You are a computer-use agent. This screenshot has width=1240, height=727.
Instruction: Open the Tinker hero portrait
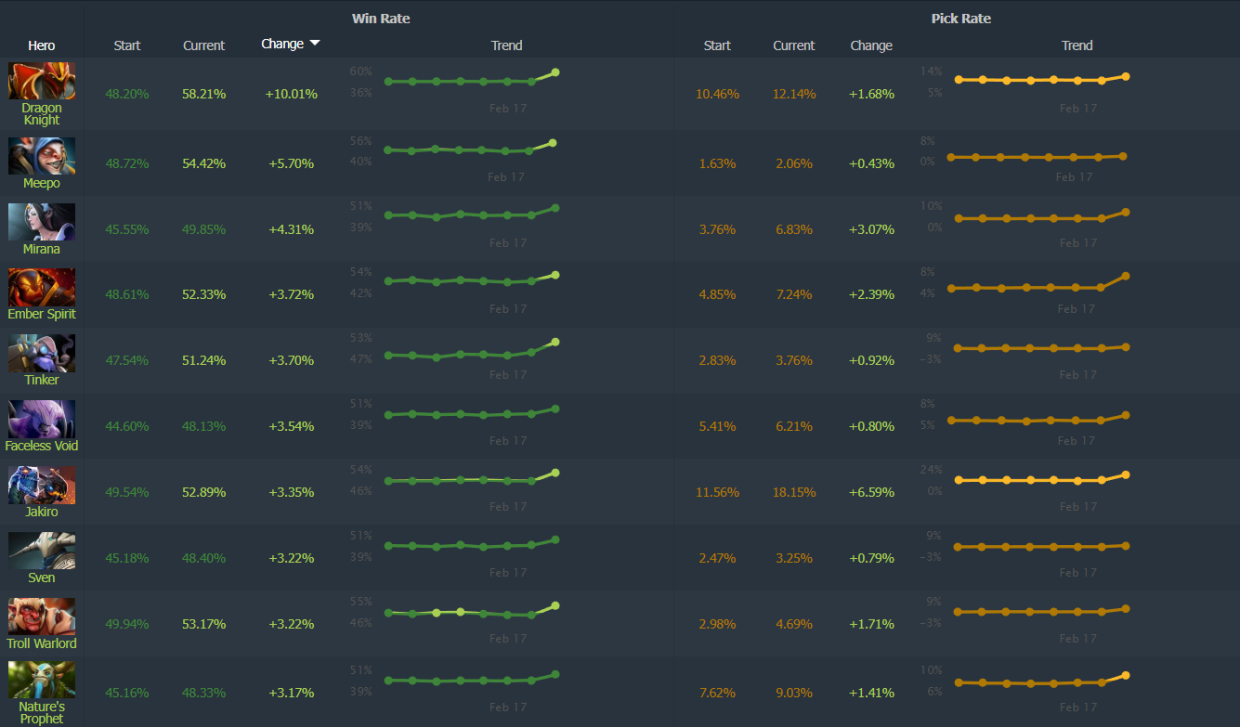point(41,354)
